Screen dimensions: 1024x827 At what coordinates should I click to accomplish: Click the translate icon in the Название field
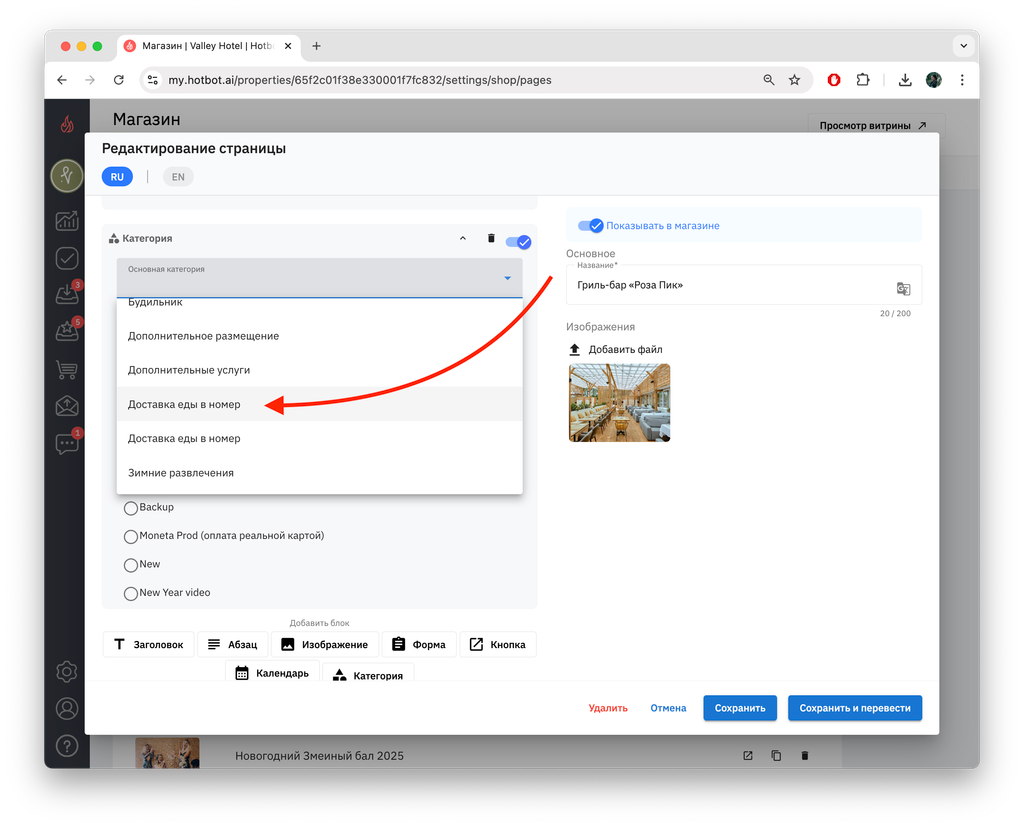903,288
